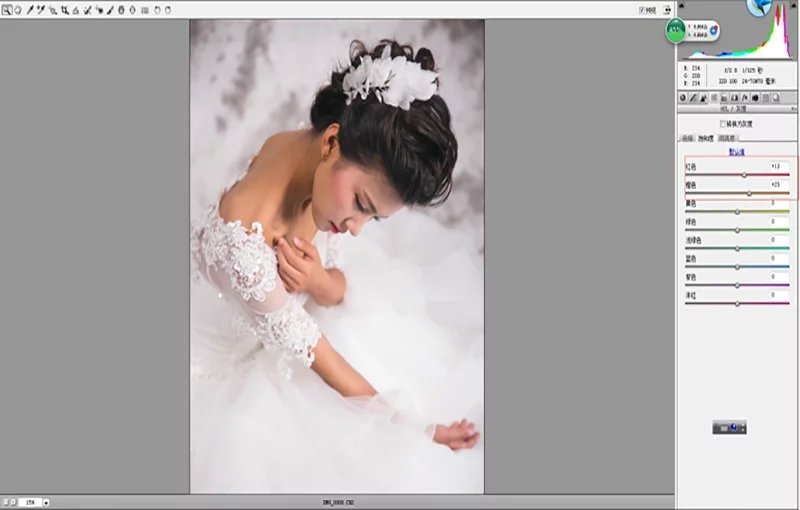Rotate image 90° counterclockwise
800x510 pixels.
tap(157, 10)
